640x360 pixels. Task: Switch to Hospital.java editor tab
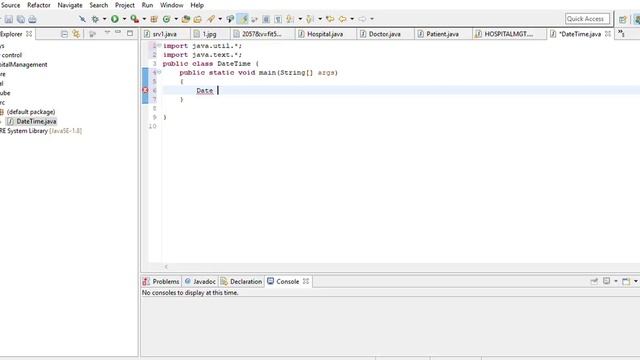click(325, 34)
